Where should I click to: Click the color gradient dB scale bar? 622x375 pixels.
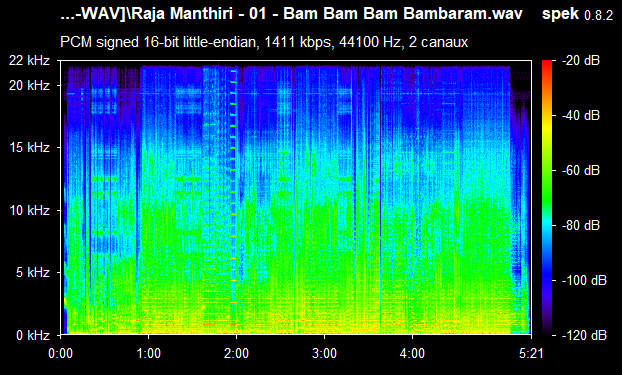(547, 198)
